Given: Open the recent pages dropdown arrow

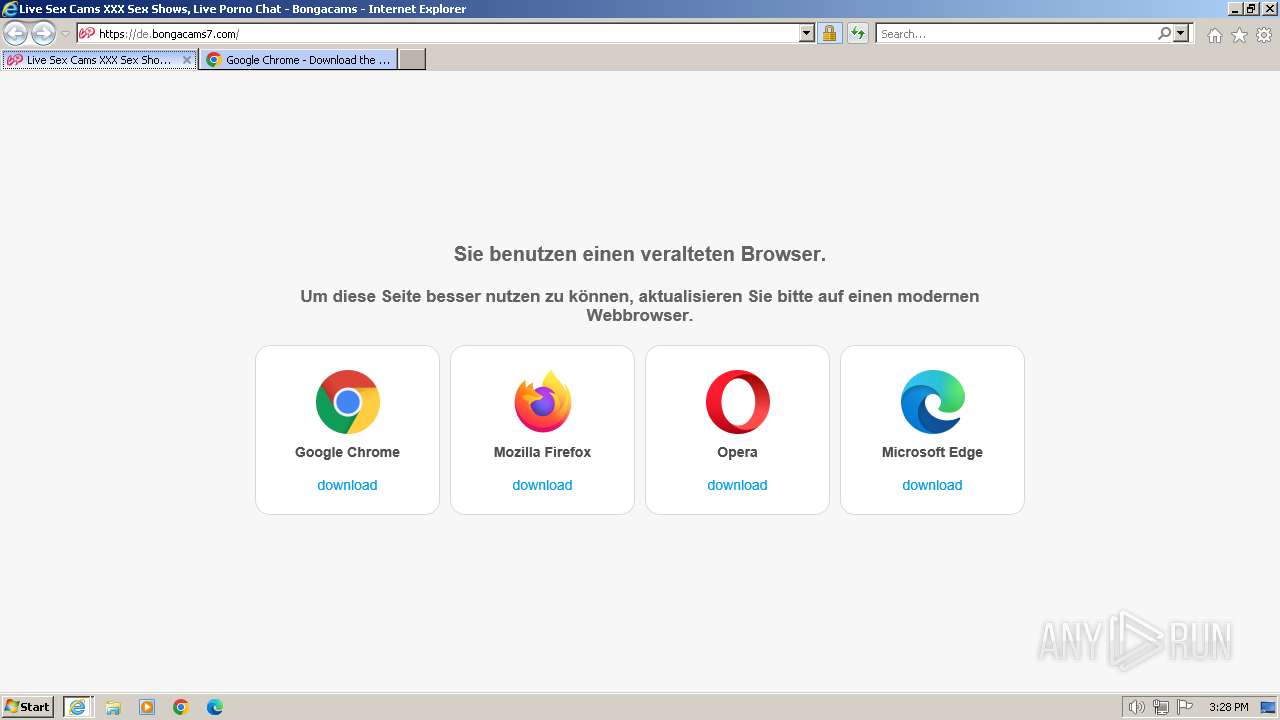Looking at the screenshot, I should tap(65, 34).
